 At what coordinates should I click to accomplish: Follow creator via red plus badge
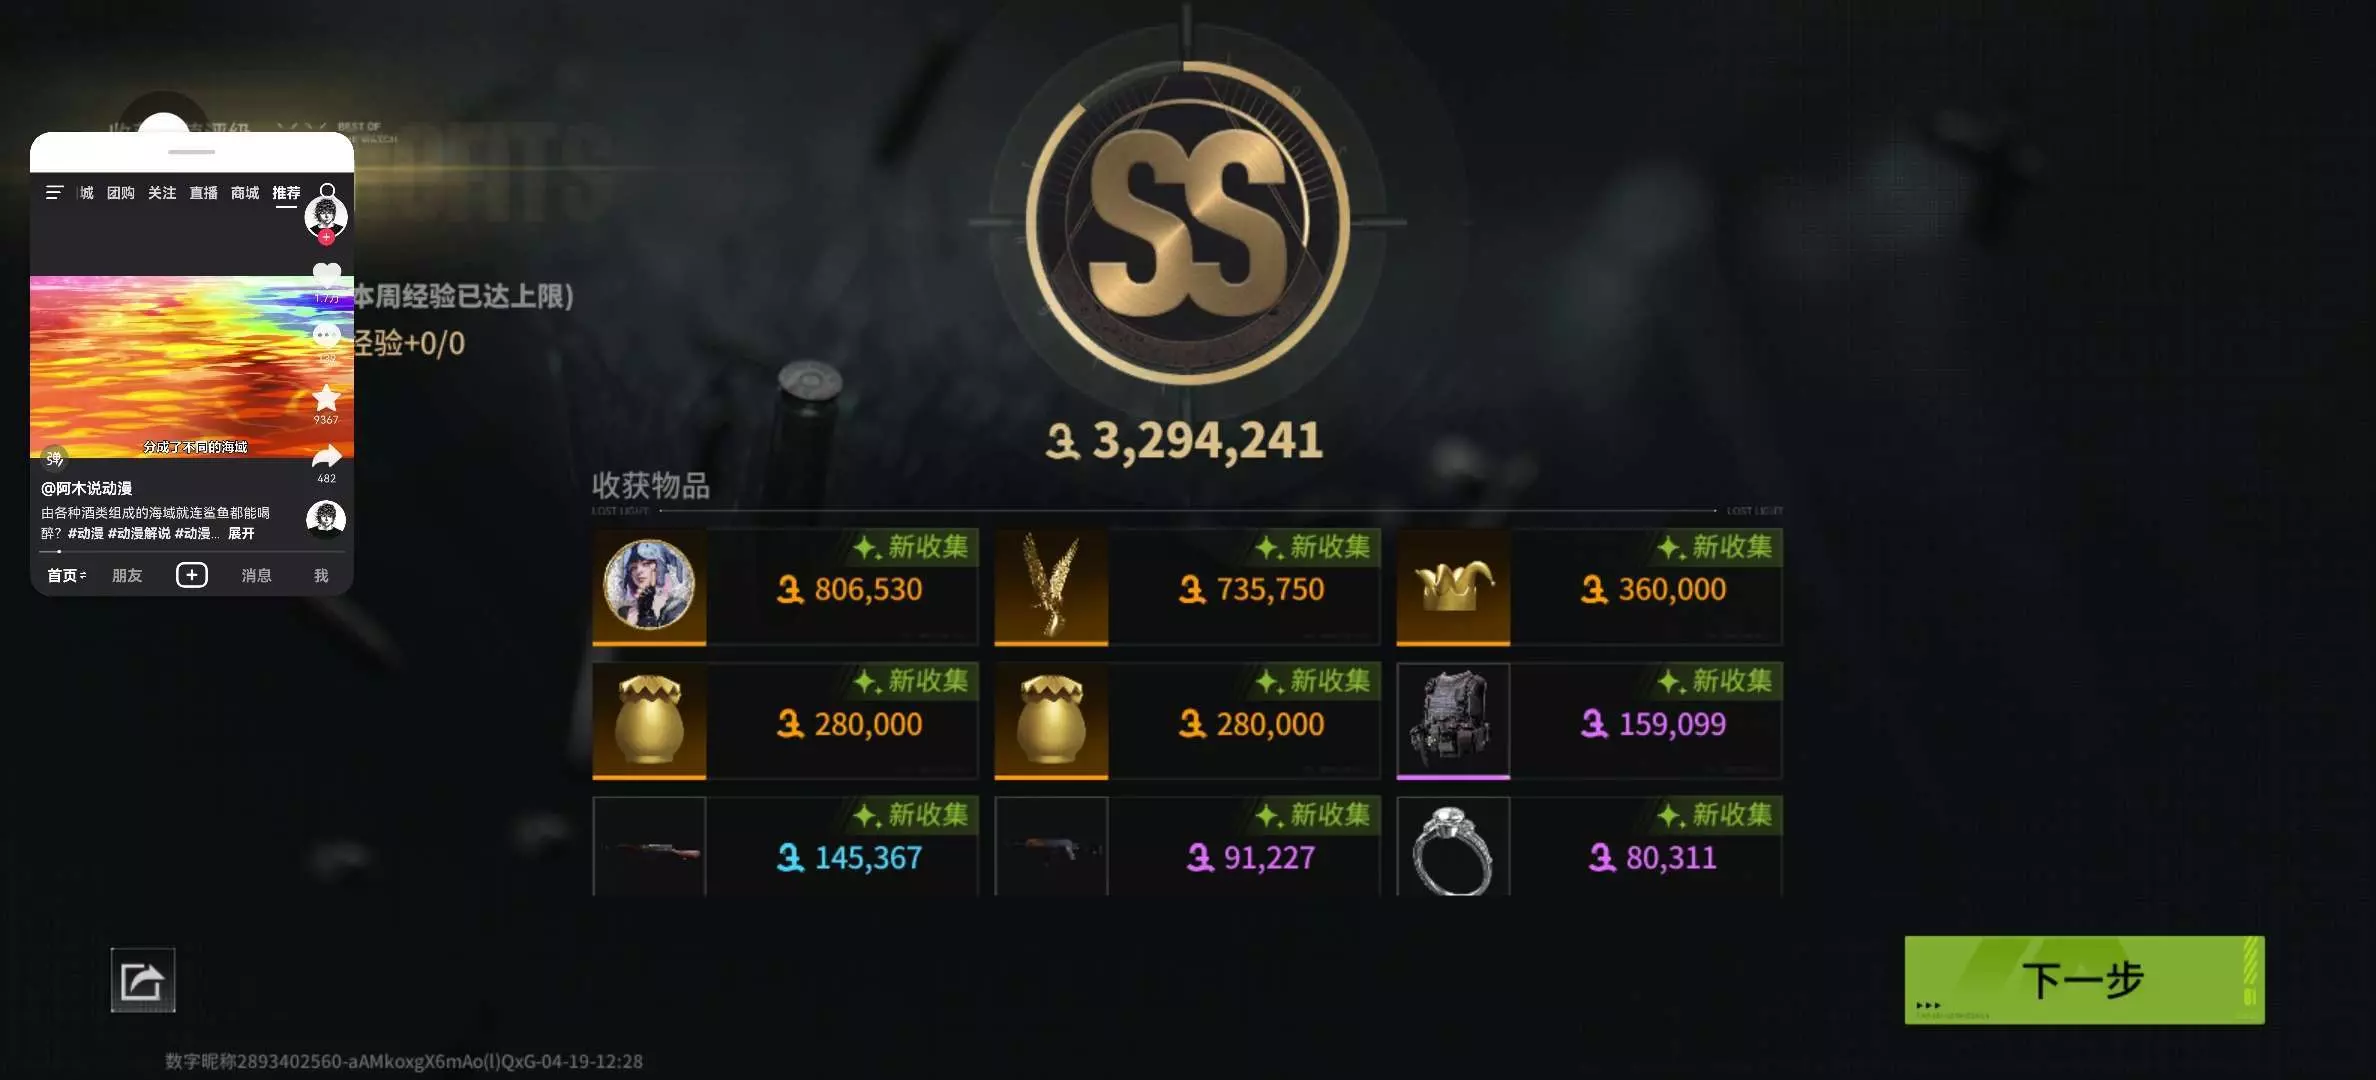tap(326, 237)
